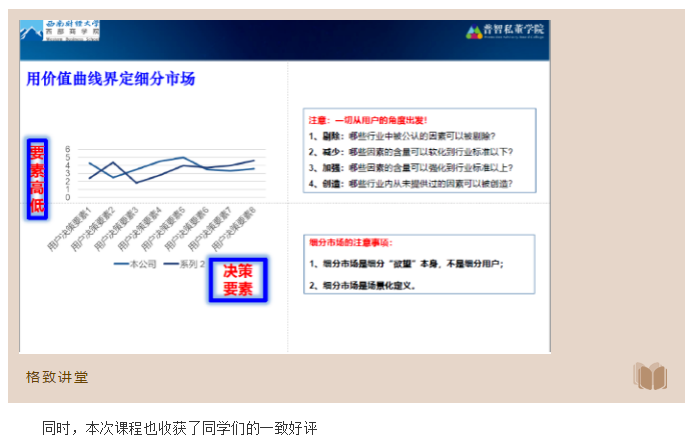Select the 减少 list item
Viewport: 686px width, 438px height.
click(x=417, y=152)
